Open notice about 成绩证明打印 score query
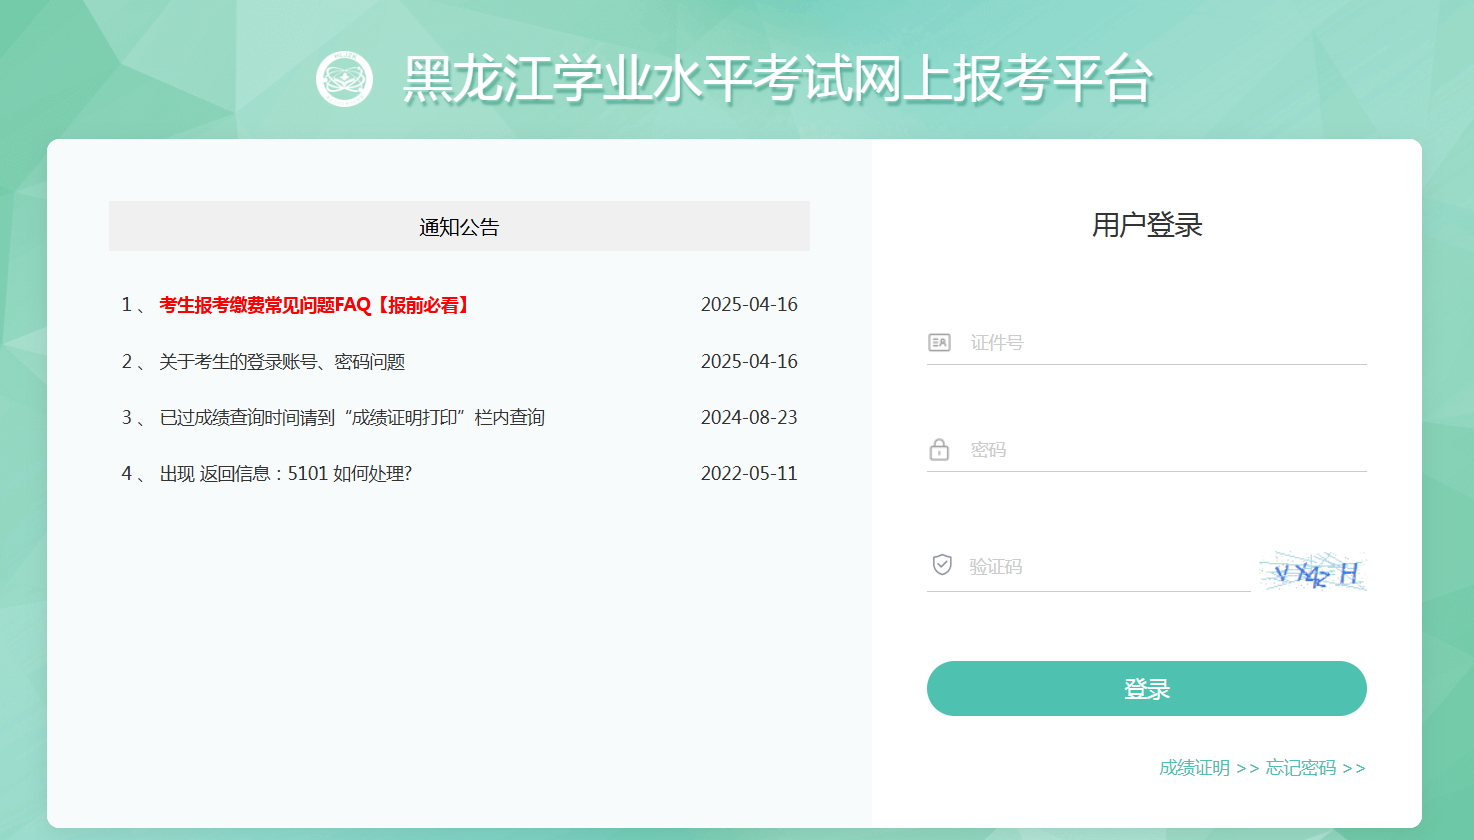The width and height of the screenshot is (1474, 840). coord(352,418)
